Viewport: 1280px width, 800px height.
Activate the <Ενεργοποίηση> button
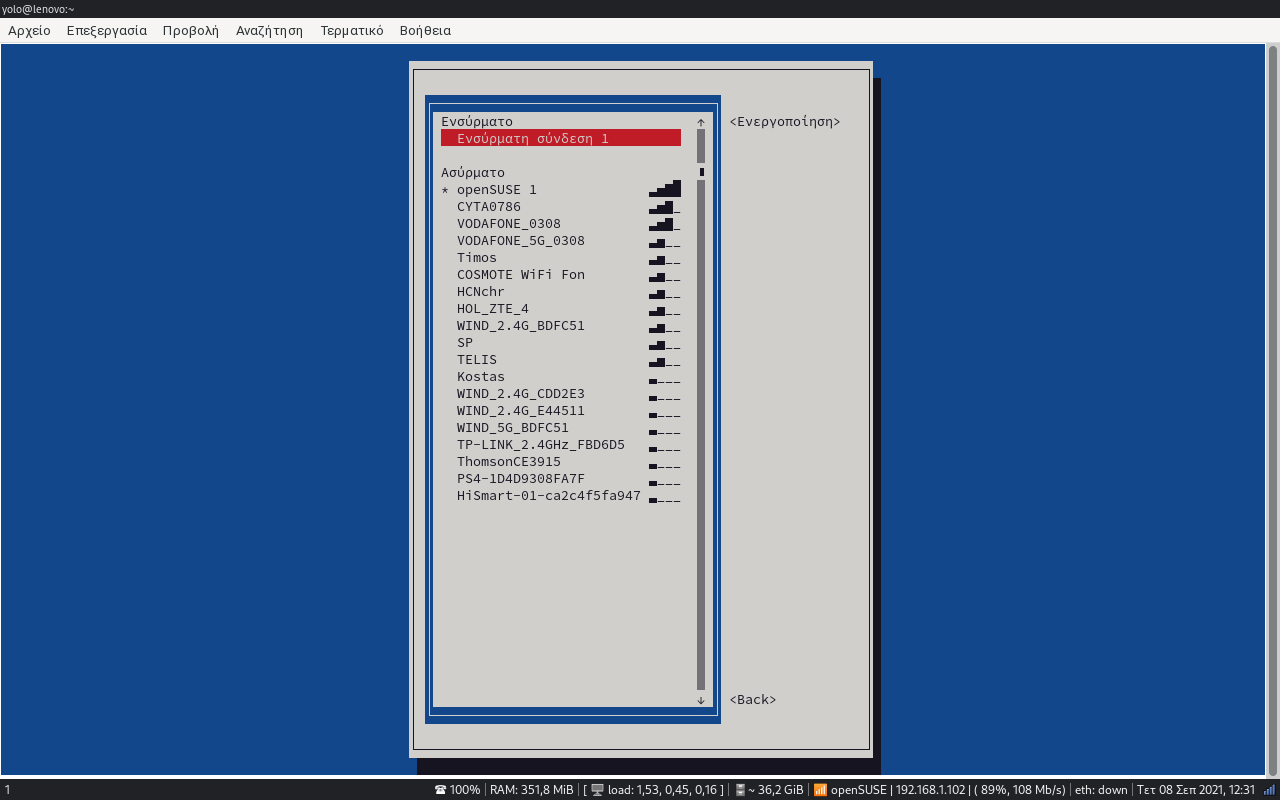[785, 122]
